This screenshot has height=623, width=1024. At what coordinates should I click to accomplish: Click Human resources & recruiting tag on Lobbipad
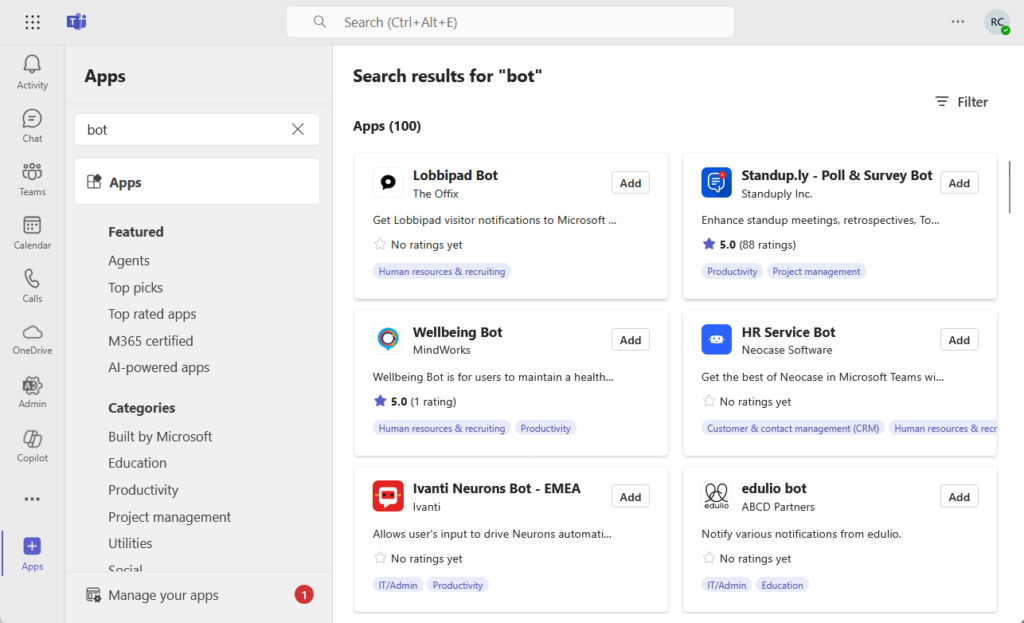coord(441,271)
